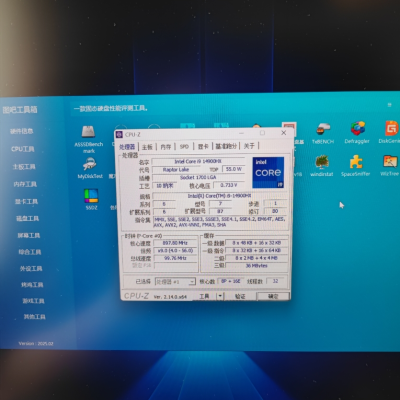Click the Raptor Lake code name field
This screenshot has width=400, height=400.
point(176,170)
